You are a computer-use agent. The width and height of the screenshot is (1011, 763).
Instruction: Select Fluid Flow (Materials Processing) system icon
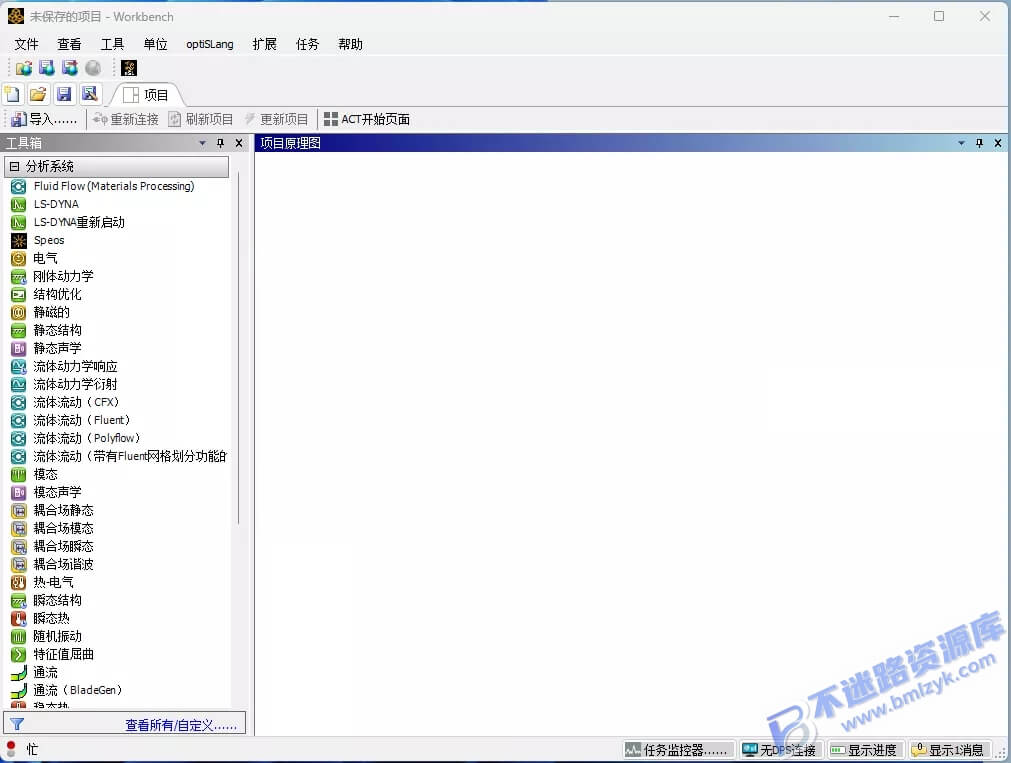19,186
